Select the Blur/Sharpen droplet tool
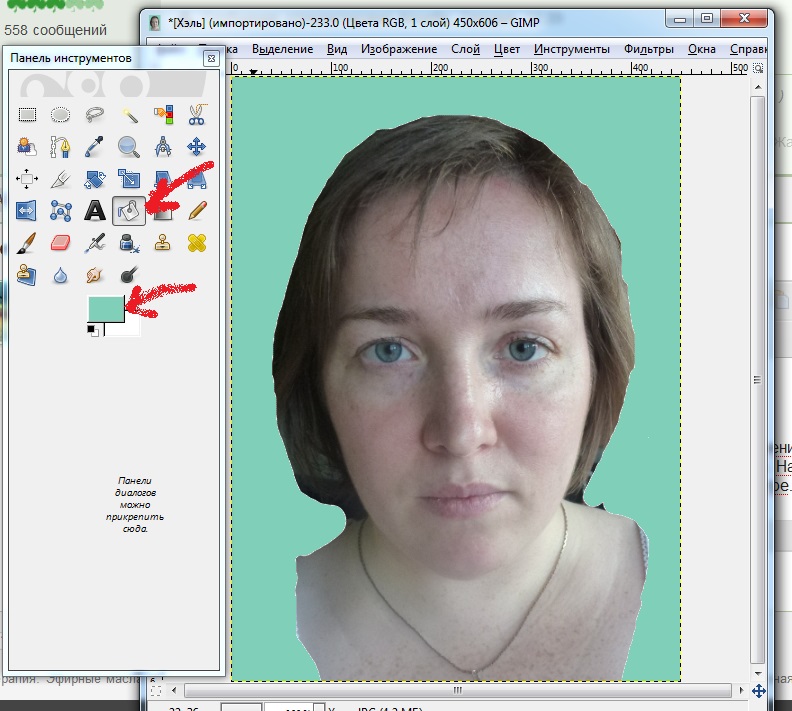Image resolution: width=792 pixels, height=711 pixels. click(61, 276)
